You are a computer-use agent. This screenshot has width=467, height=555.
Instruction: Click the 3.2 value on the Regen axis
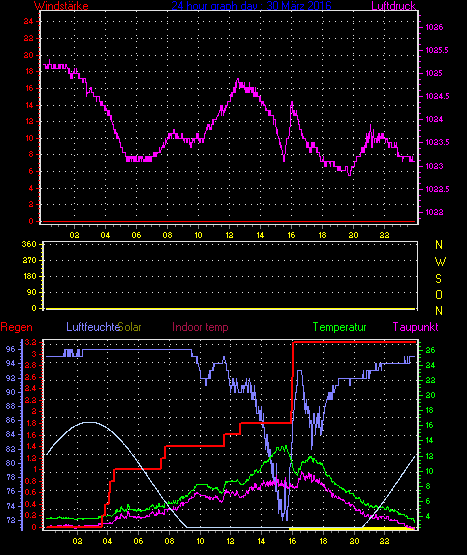click(31, 342)
